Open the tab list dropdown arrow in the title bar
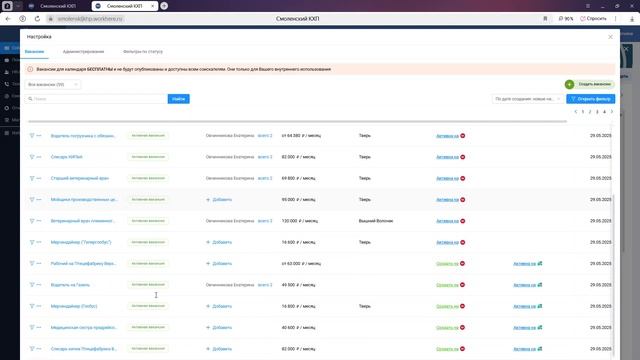Viewport: 640px width, 360px height. pyautogui.click(x=18, y=6)
